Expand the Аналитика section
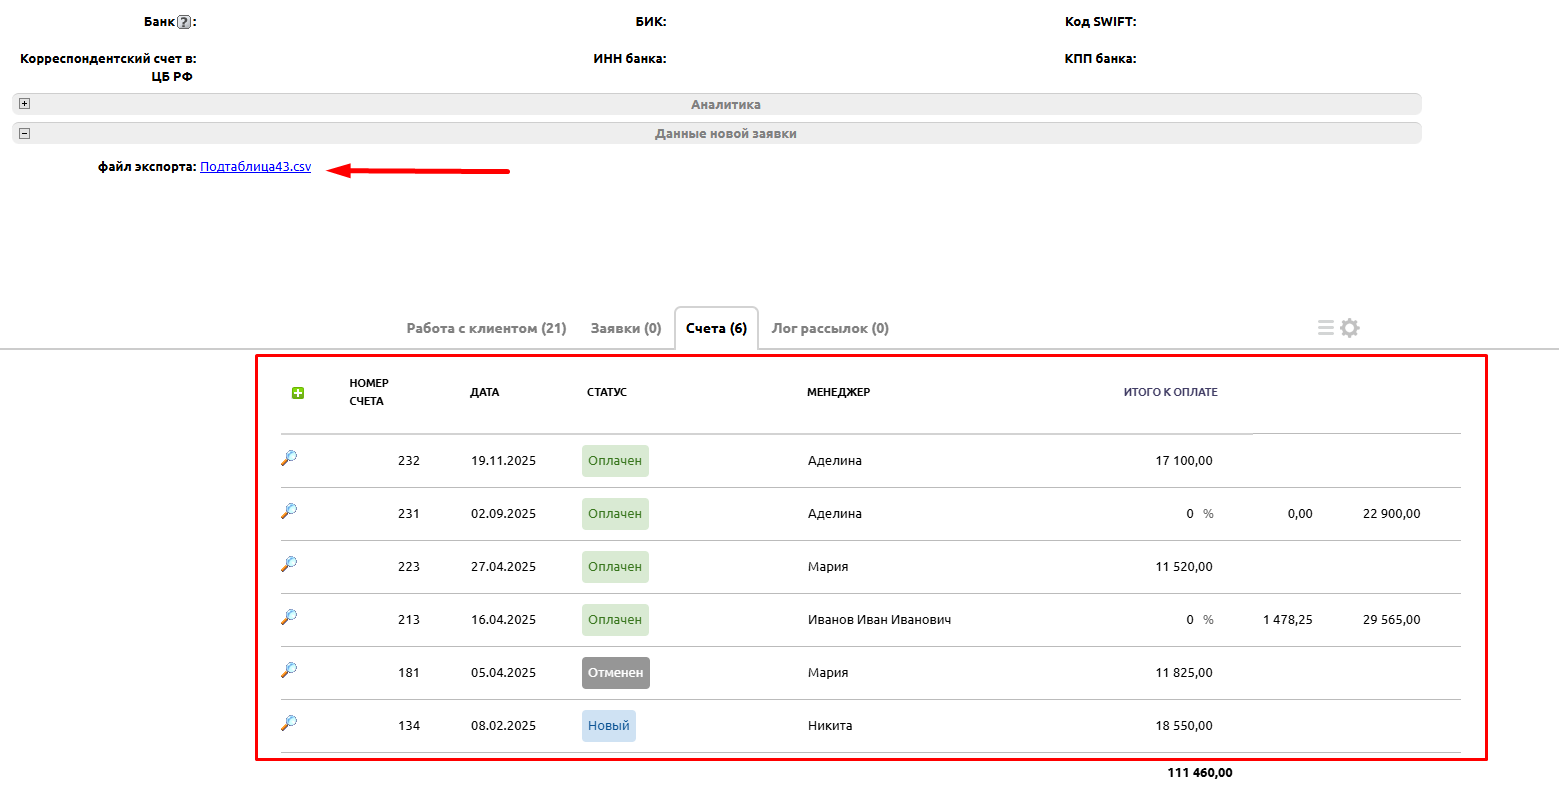 tap(25, 104)
